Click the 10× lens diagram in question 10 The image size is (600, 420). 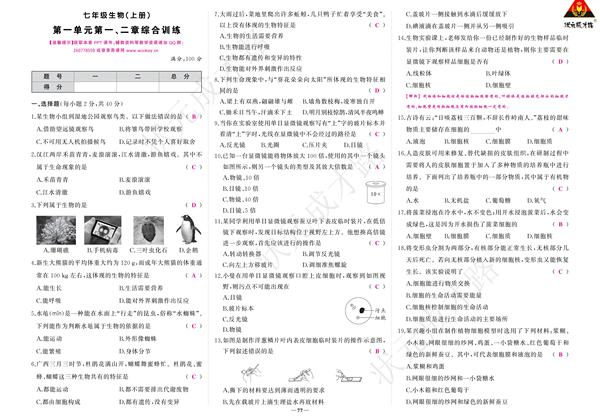pos(375,192)
